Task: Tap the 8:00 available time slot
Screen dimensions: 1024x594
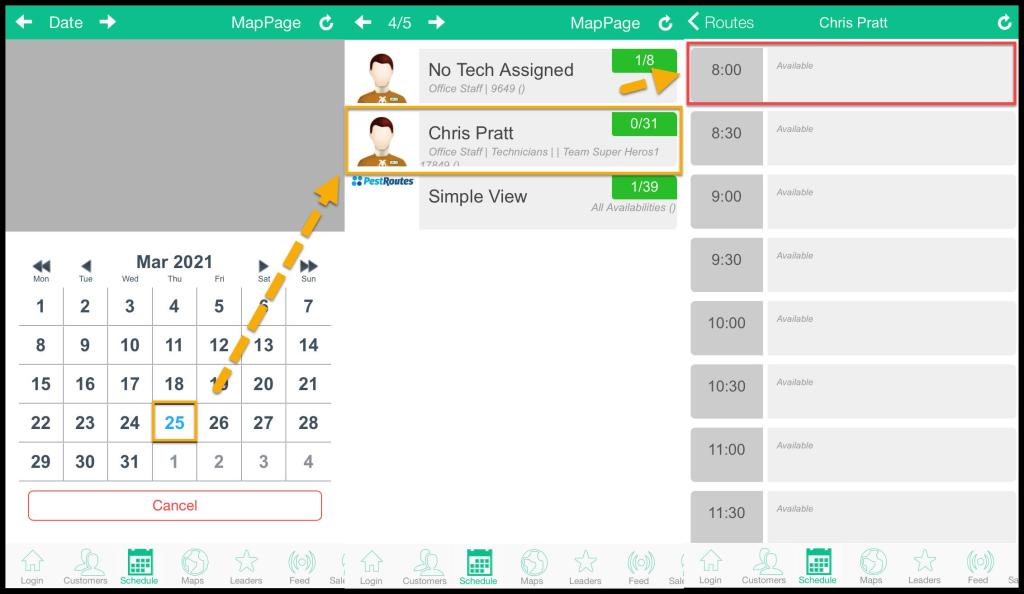Action: [x=852, y=75]
